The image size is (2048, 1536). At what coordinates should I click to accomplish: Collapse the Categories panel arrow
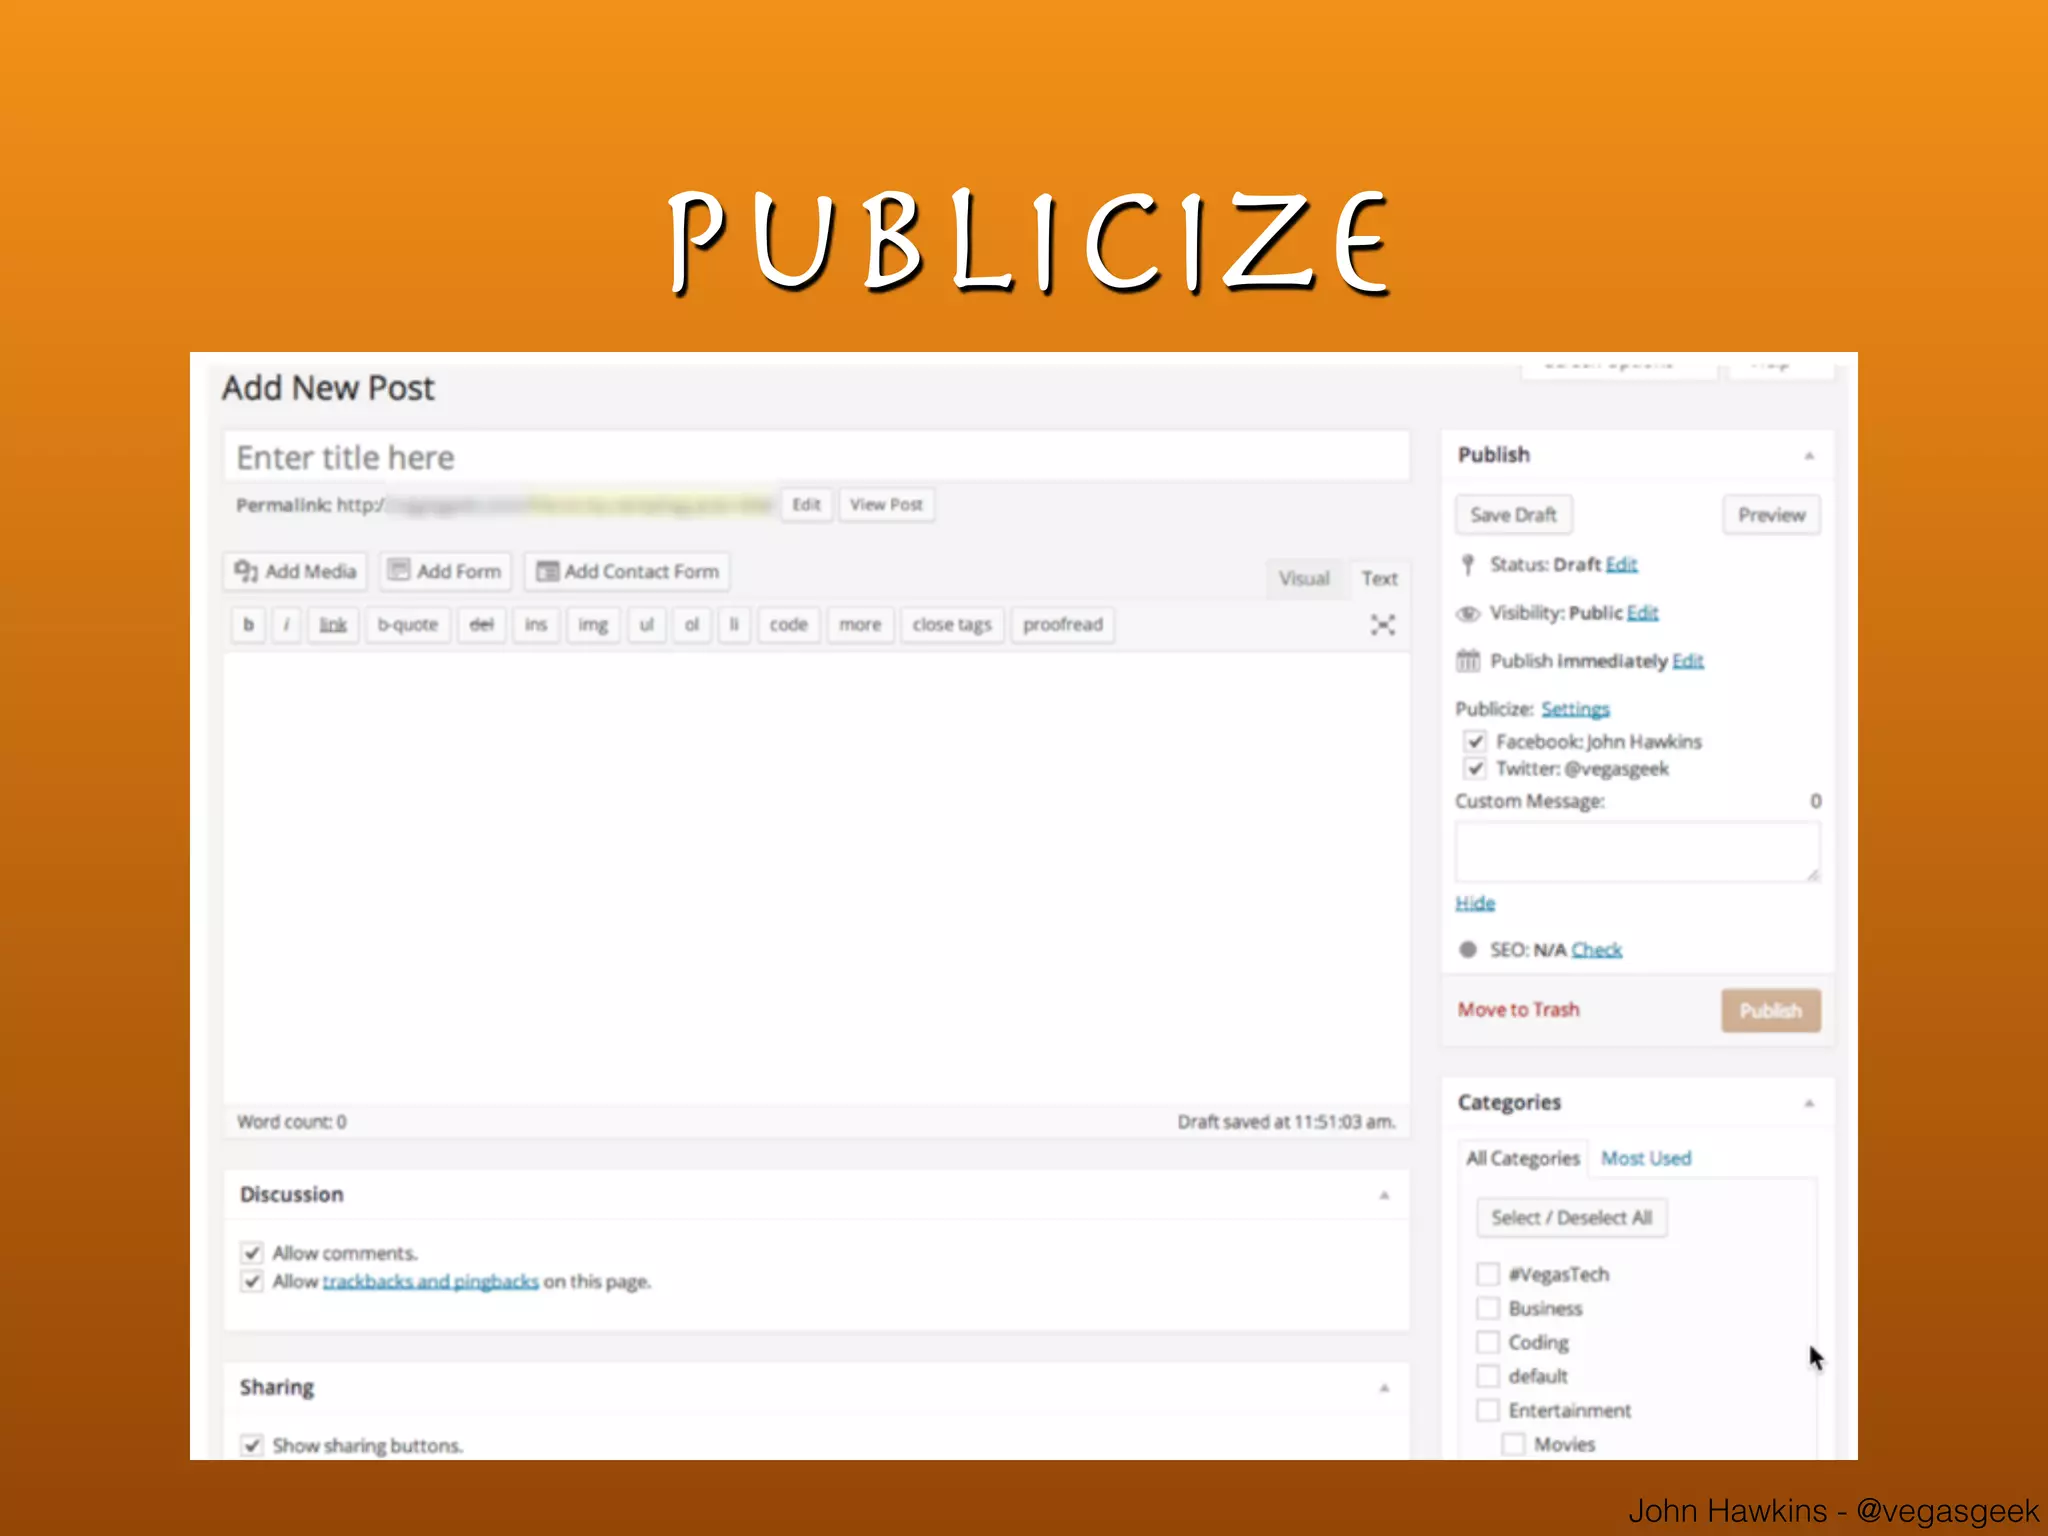[1809, 1103]
